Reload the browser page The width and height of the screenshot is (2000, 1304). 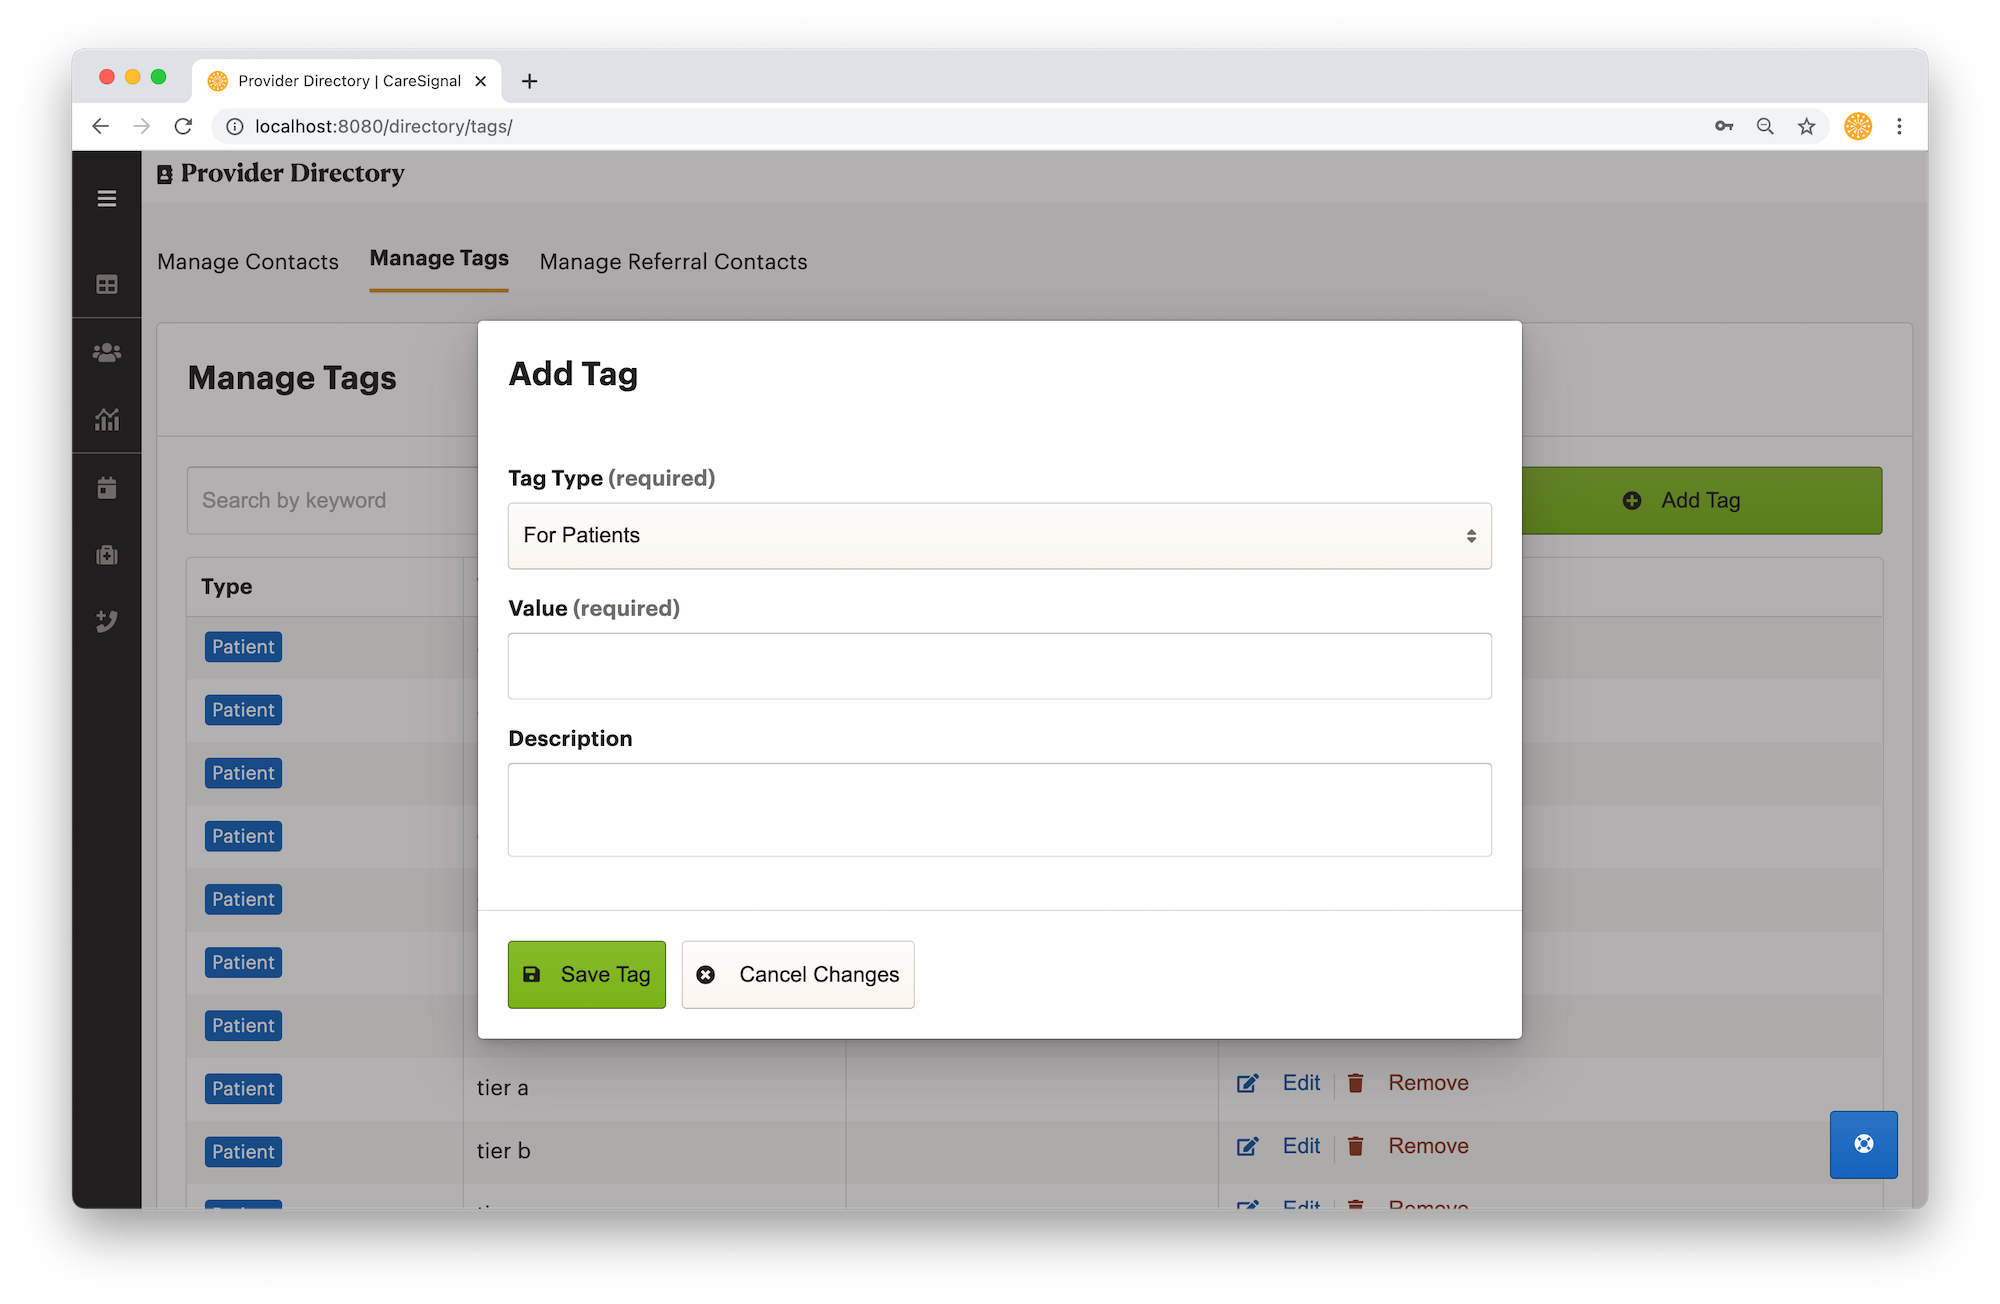tap(183, 126)
